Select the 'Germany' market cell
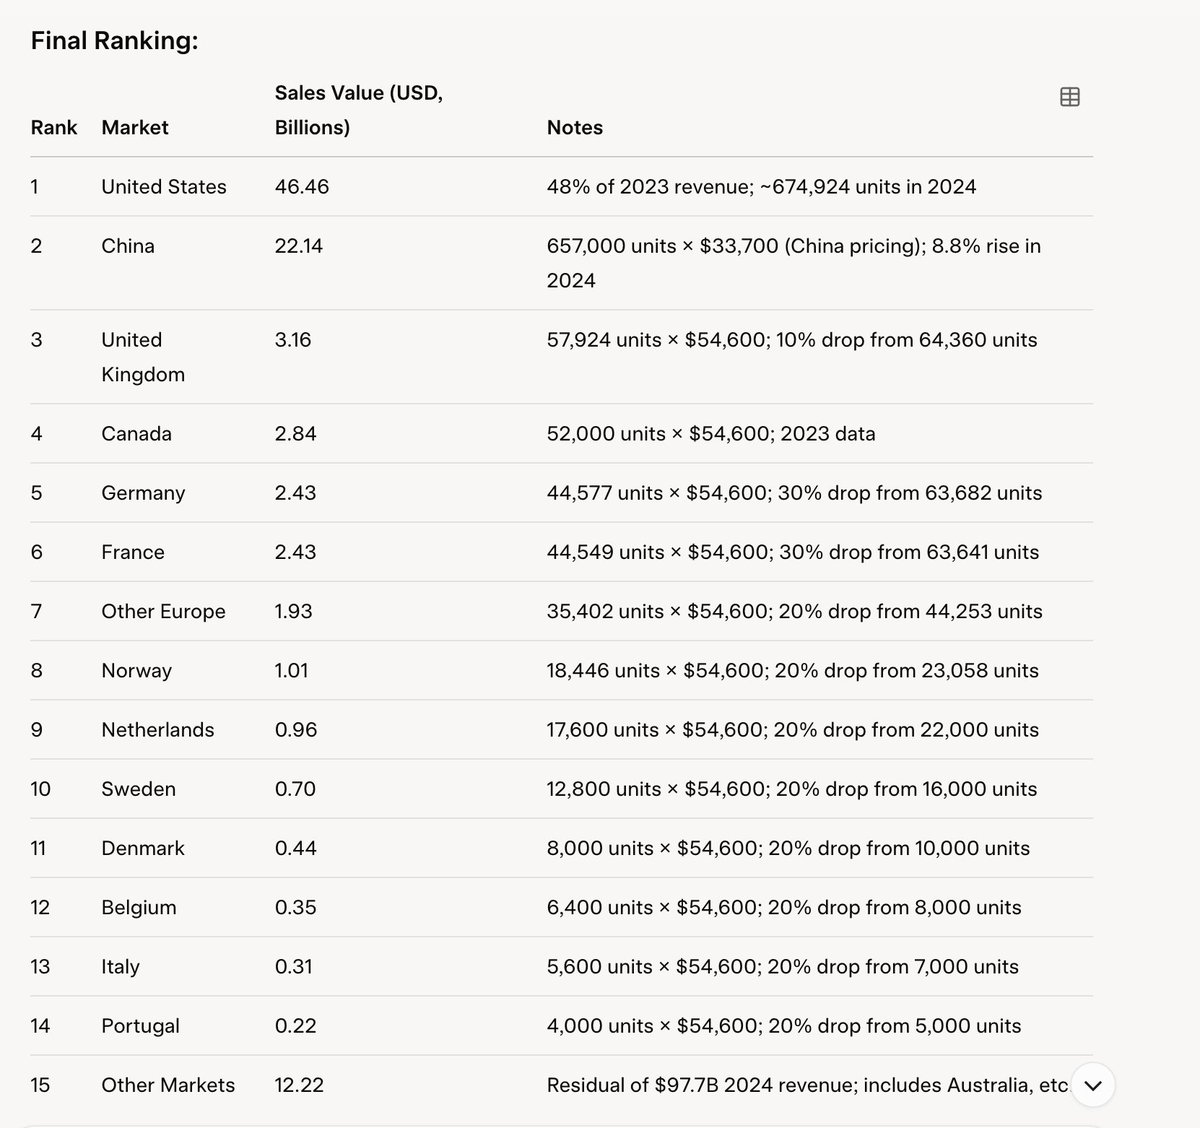 143,493
